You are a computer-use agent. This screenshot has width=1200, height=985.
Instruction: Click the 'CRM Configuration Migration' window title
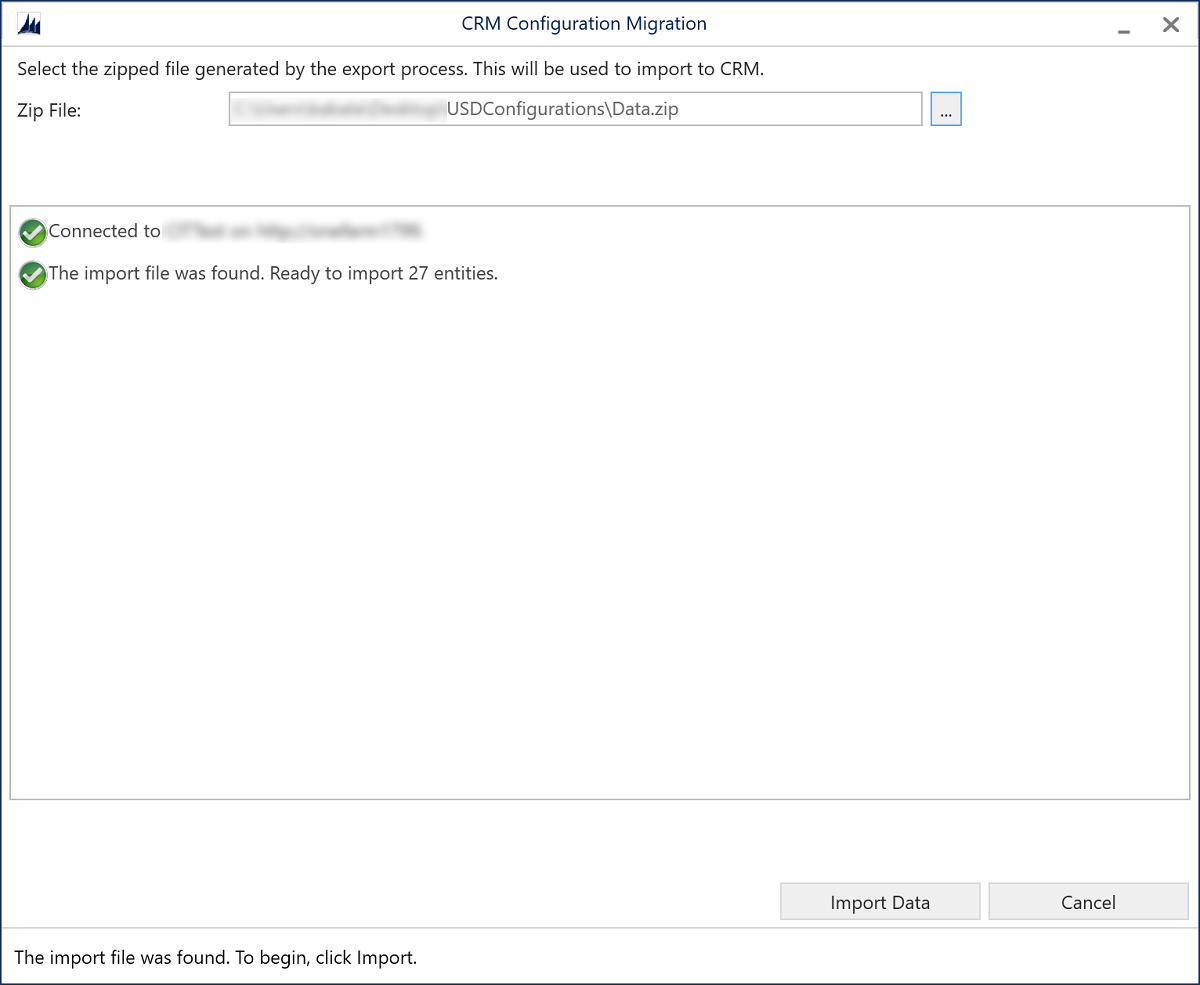[x=584, y=24]
